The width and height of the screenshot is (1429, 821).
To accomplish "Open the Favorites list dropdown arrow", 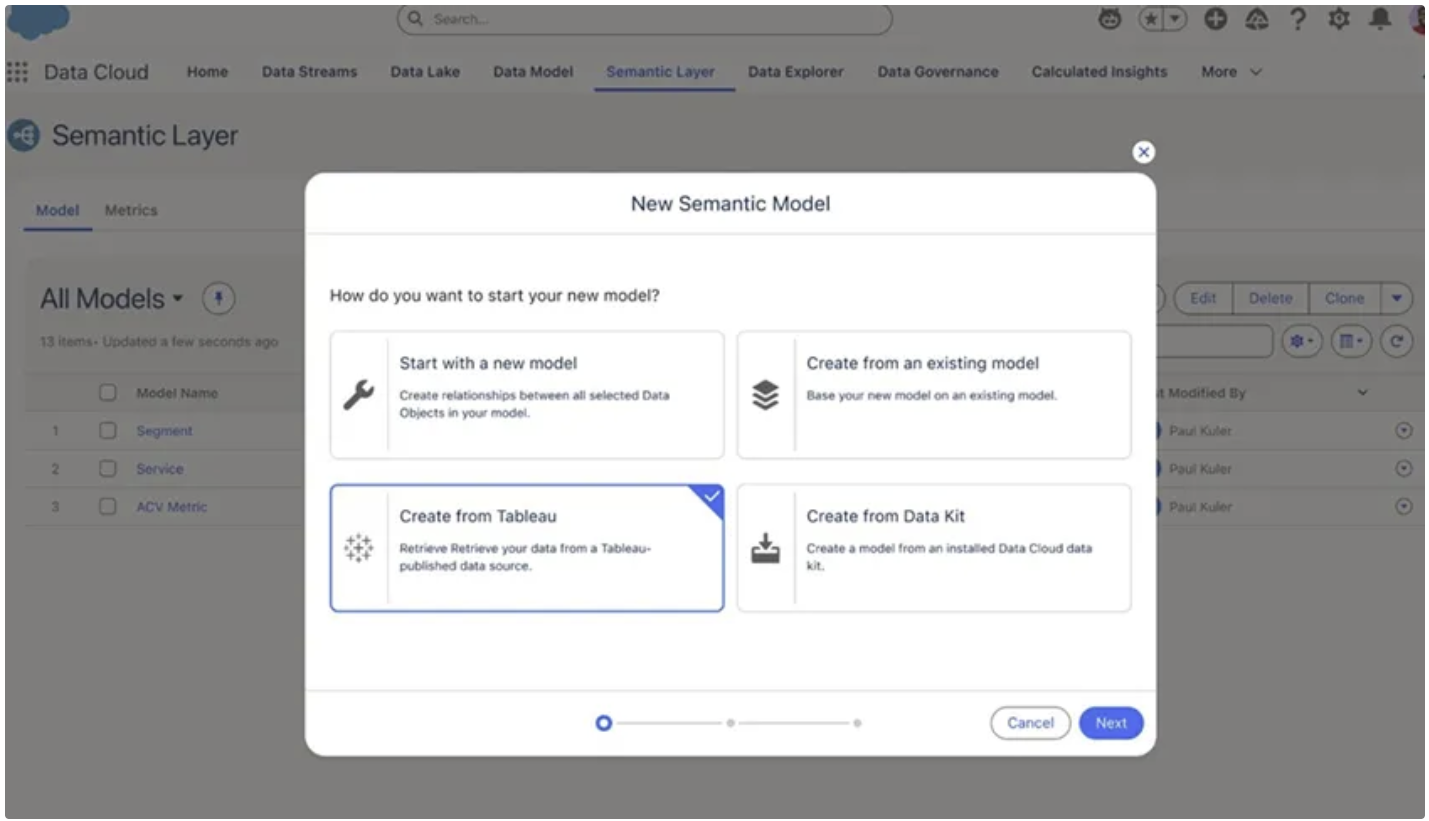I will pyautogui.click(x=1175, y=19).
